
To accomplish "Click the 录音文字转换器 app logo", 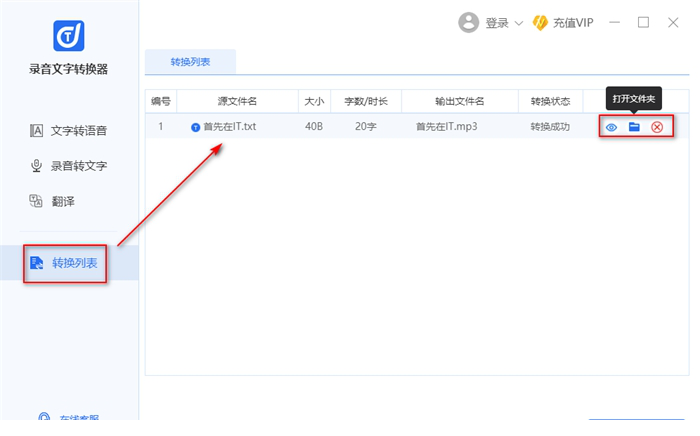I will click(x=69, y=36).
